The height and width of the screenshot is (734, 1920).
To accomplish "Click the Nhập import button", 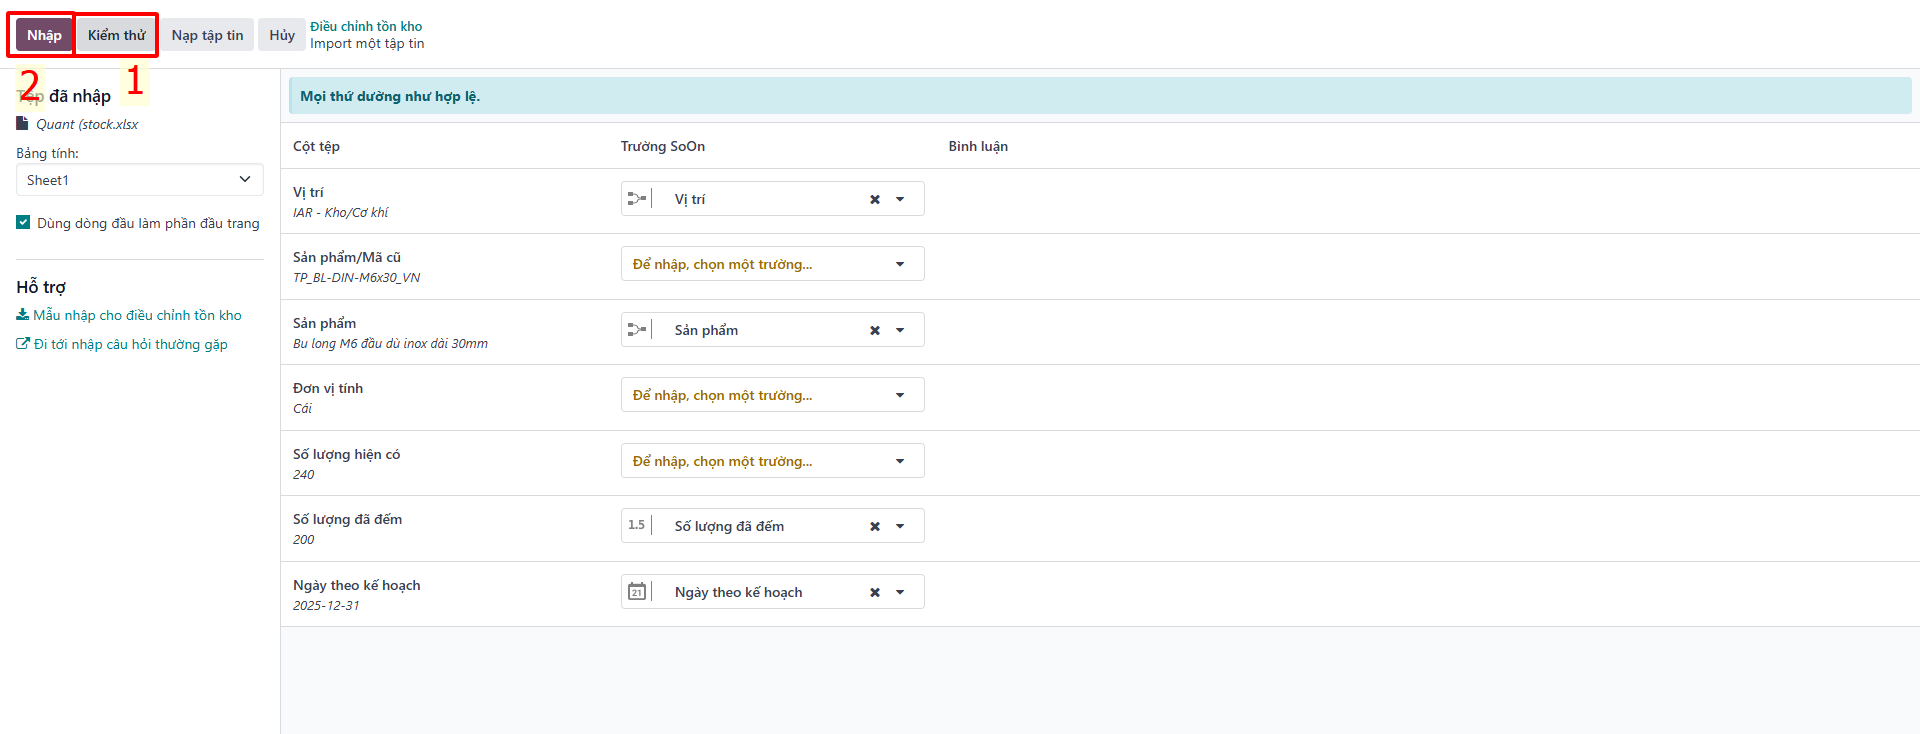I will pos(44,35).
